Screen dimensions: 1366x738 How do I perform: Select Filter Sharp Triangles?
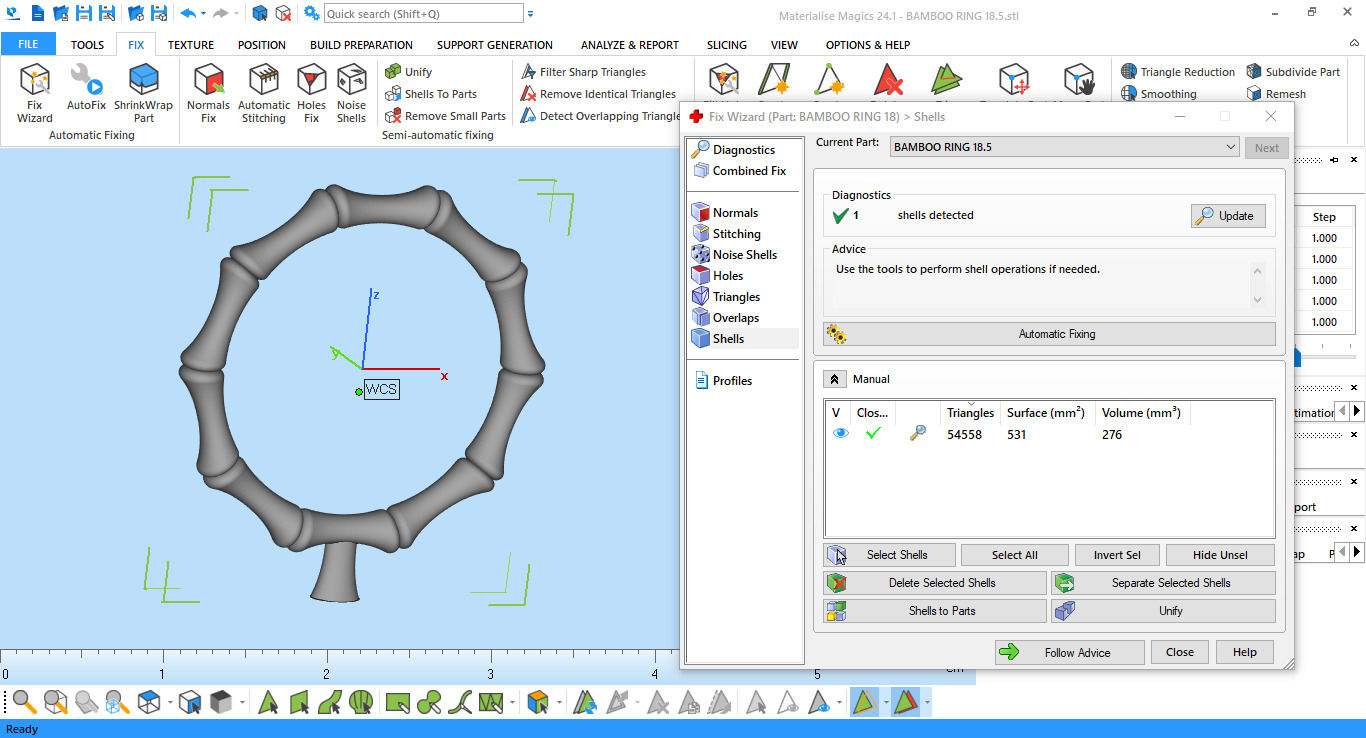click(x=584, y=72)
